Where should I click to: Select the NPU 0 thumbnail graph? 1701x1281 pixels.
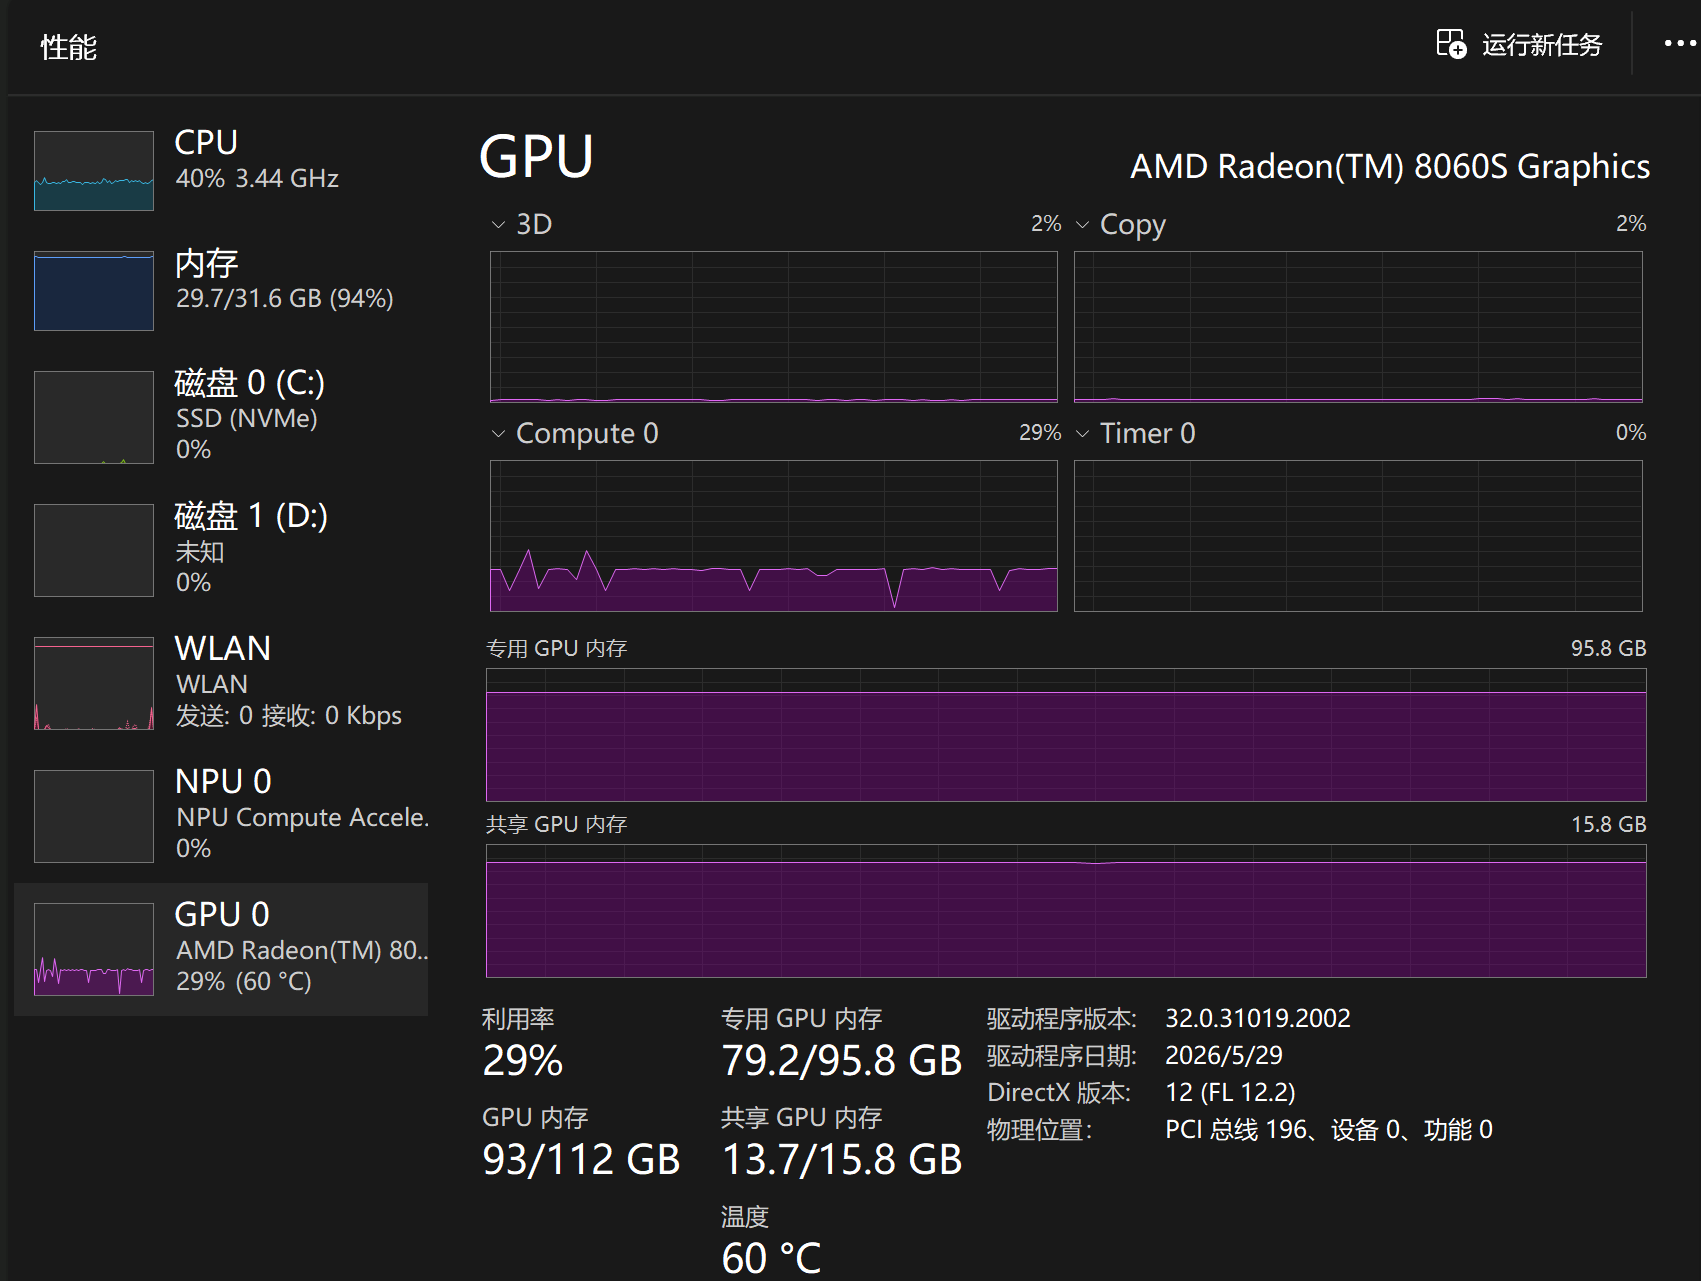point(94,816)
